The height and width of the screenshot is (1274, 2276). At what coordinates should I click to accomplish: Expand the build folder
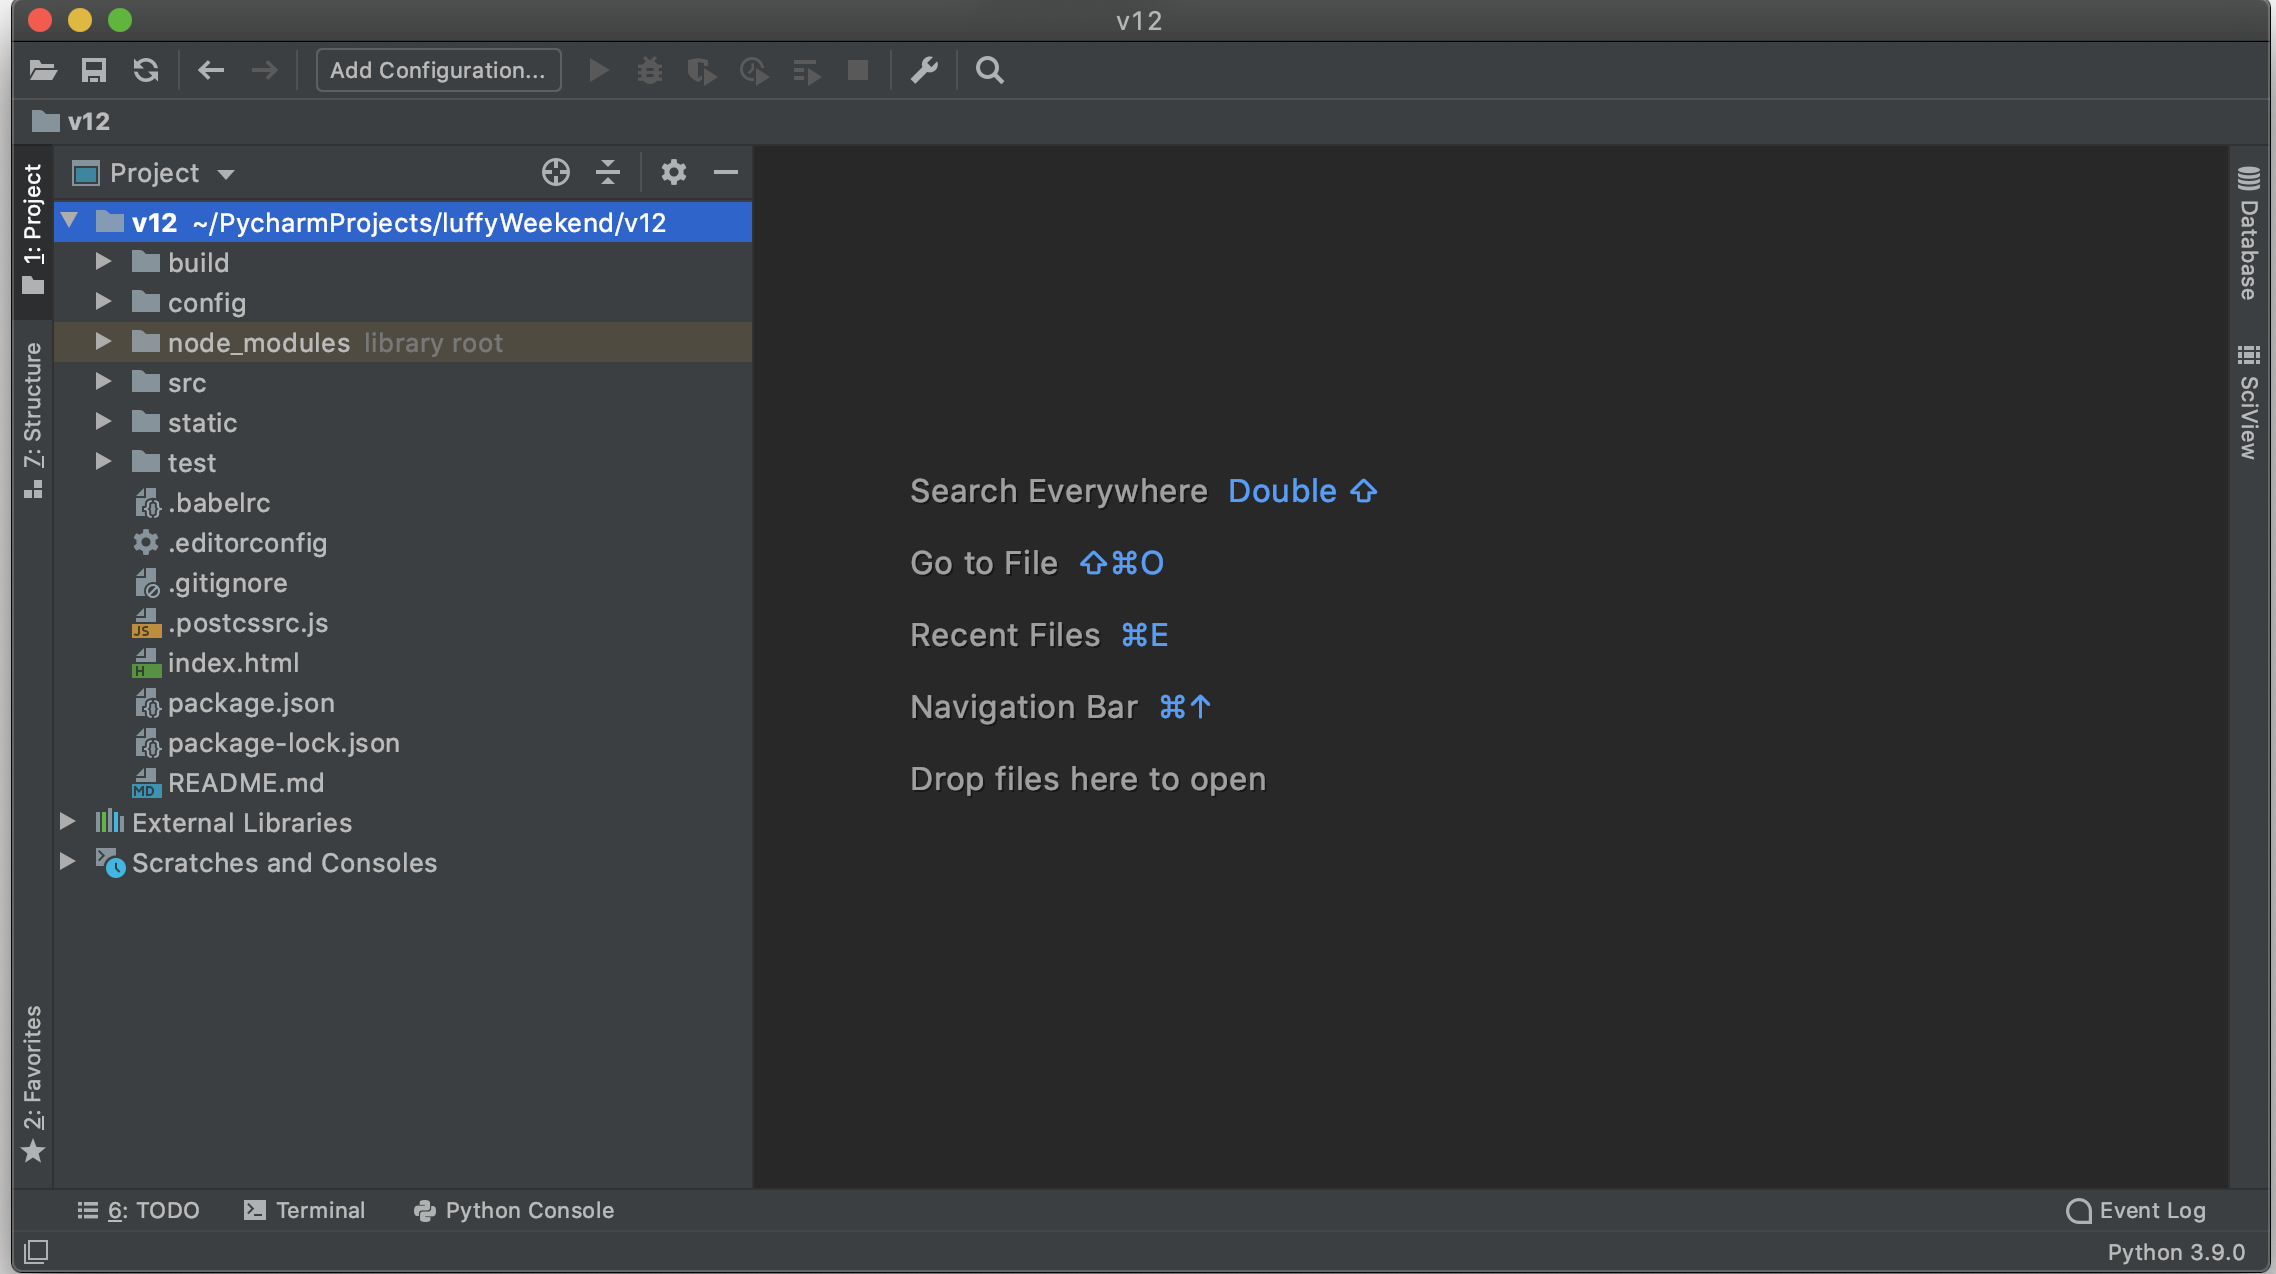click(103, 261)
